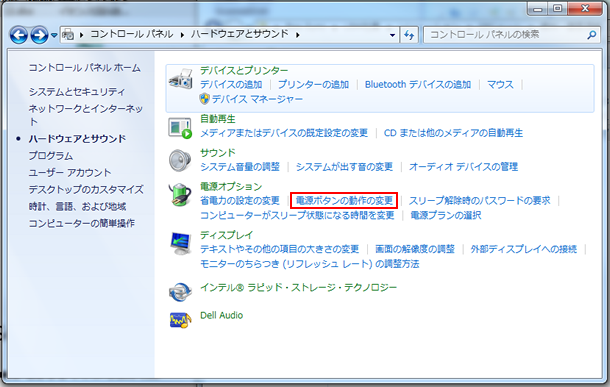Click the magnifier search icon

tap(592, 35)
